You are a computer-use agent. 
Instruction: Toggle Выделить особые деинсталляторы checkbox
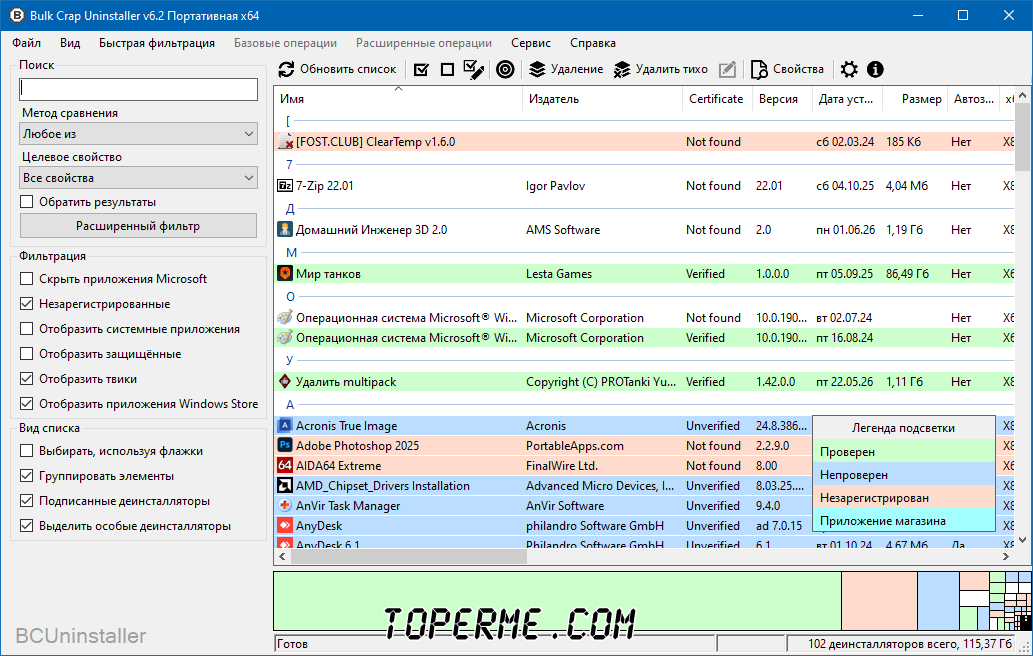(26, 526)
